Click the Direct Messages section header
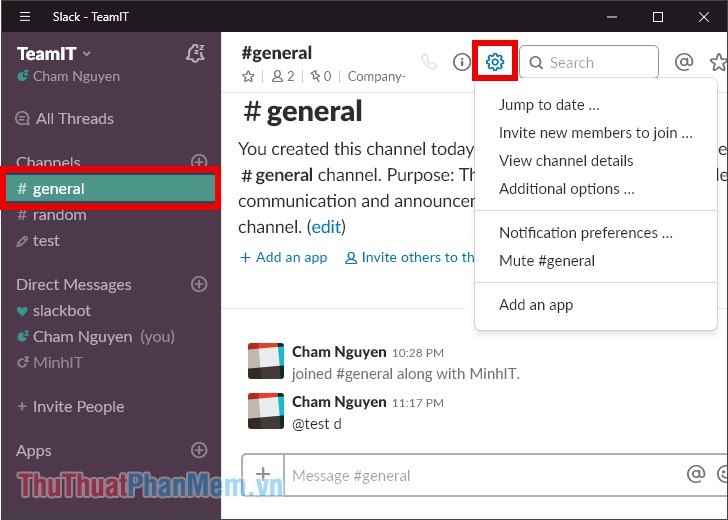 click(74, 285)
